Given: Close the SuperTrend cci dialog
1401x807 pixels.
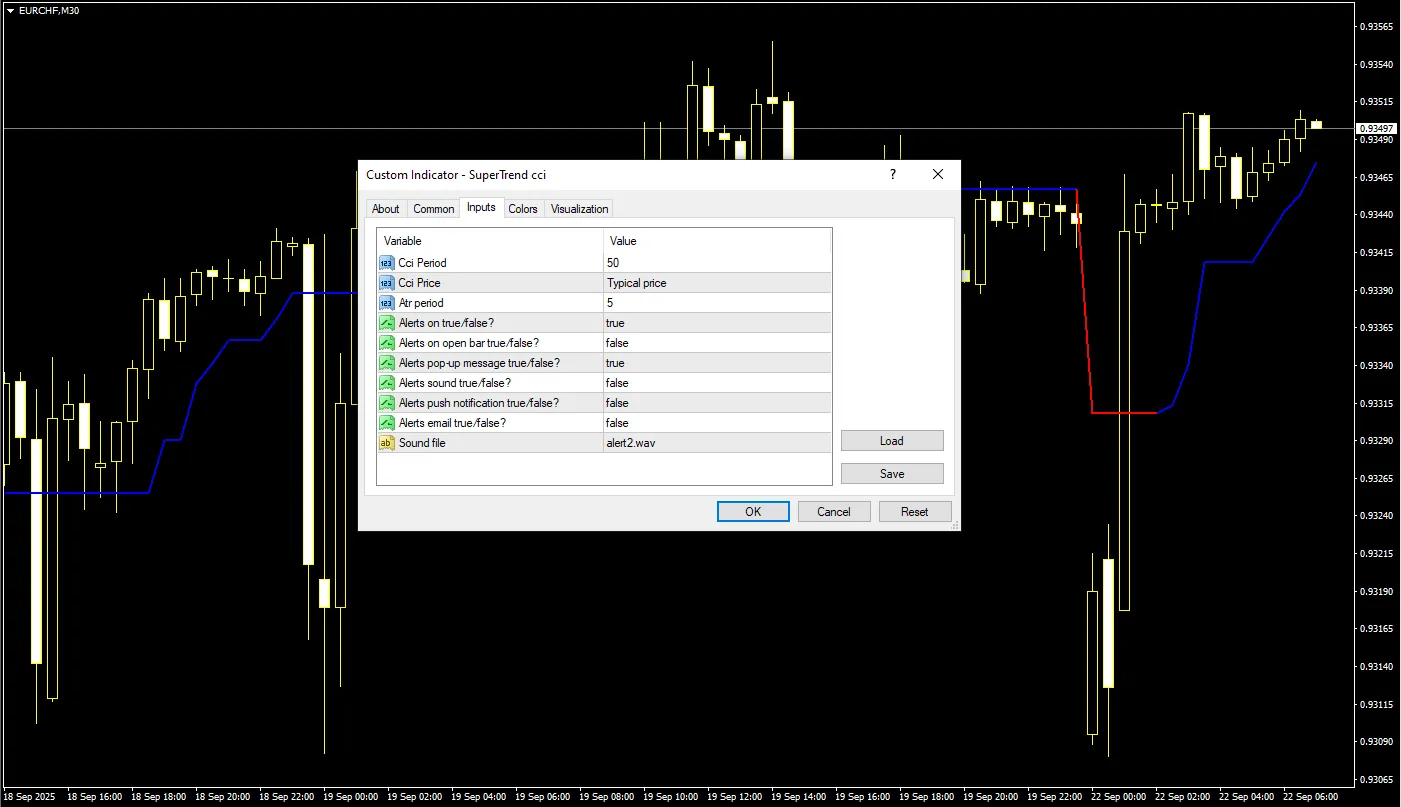Looking at the screenshot, I should pyautogui.click(x=938, y=174).
